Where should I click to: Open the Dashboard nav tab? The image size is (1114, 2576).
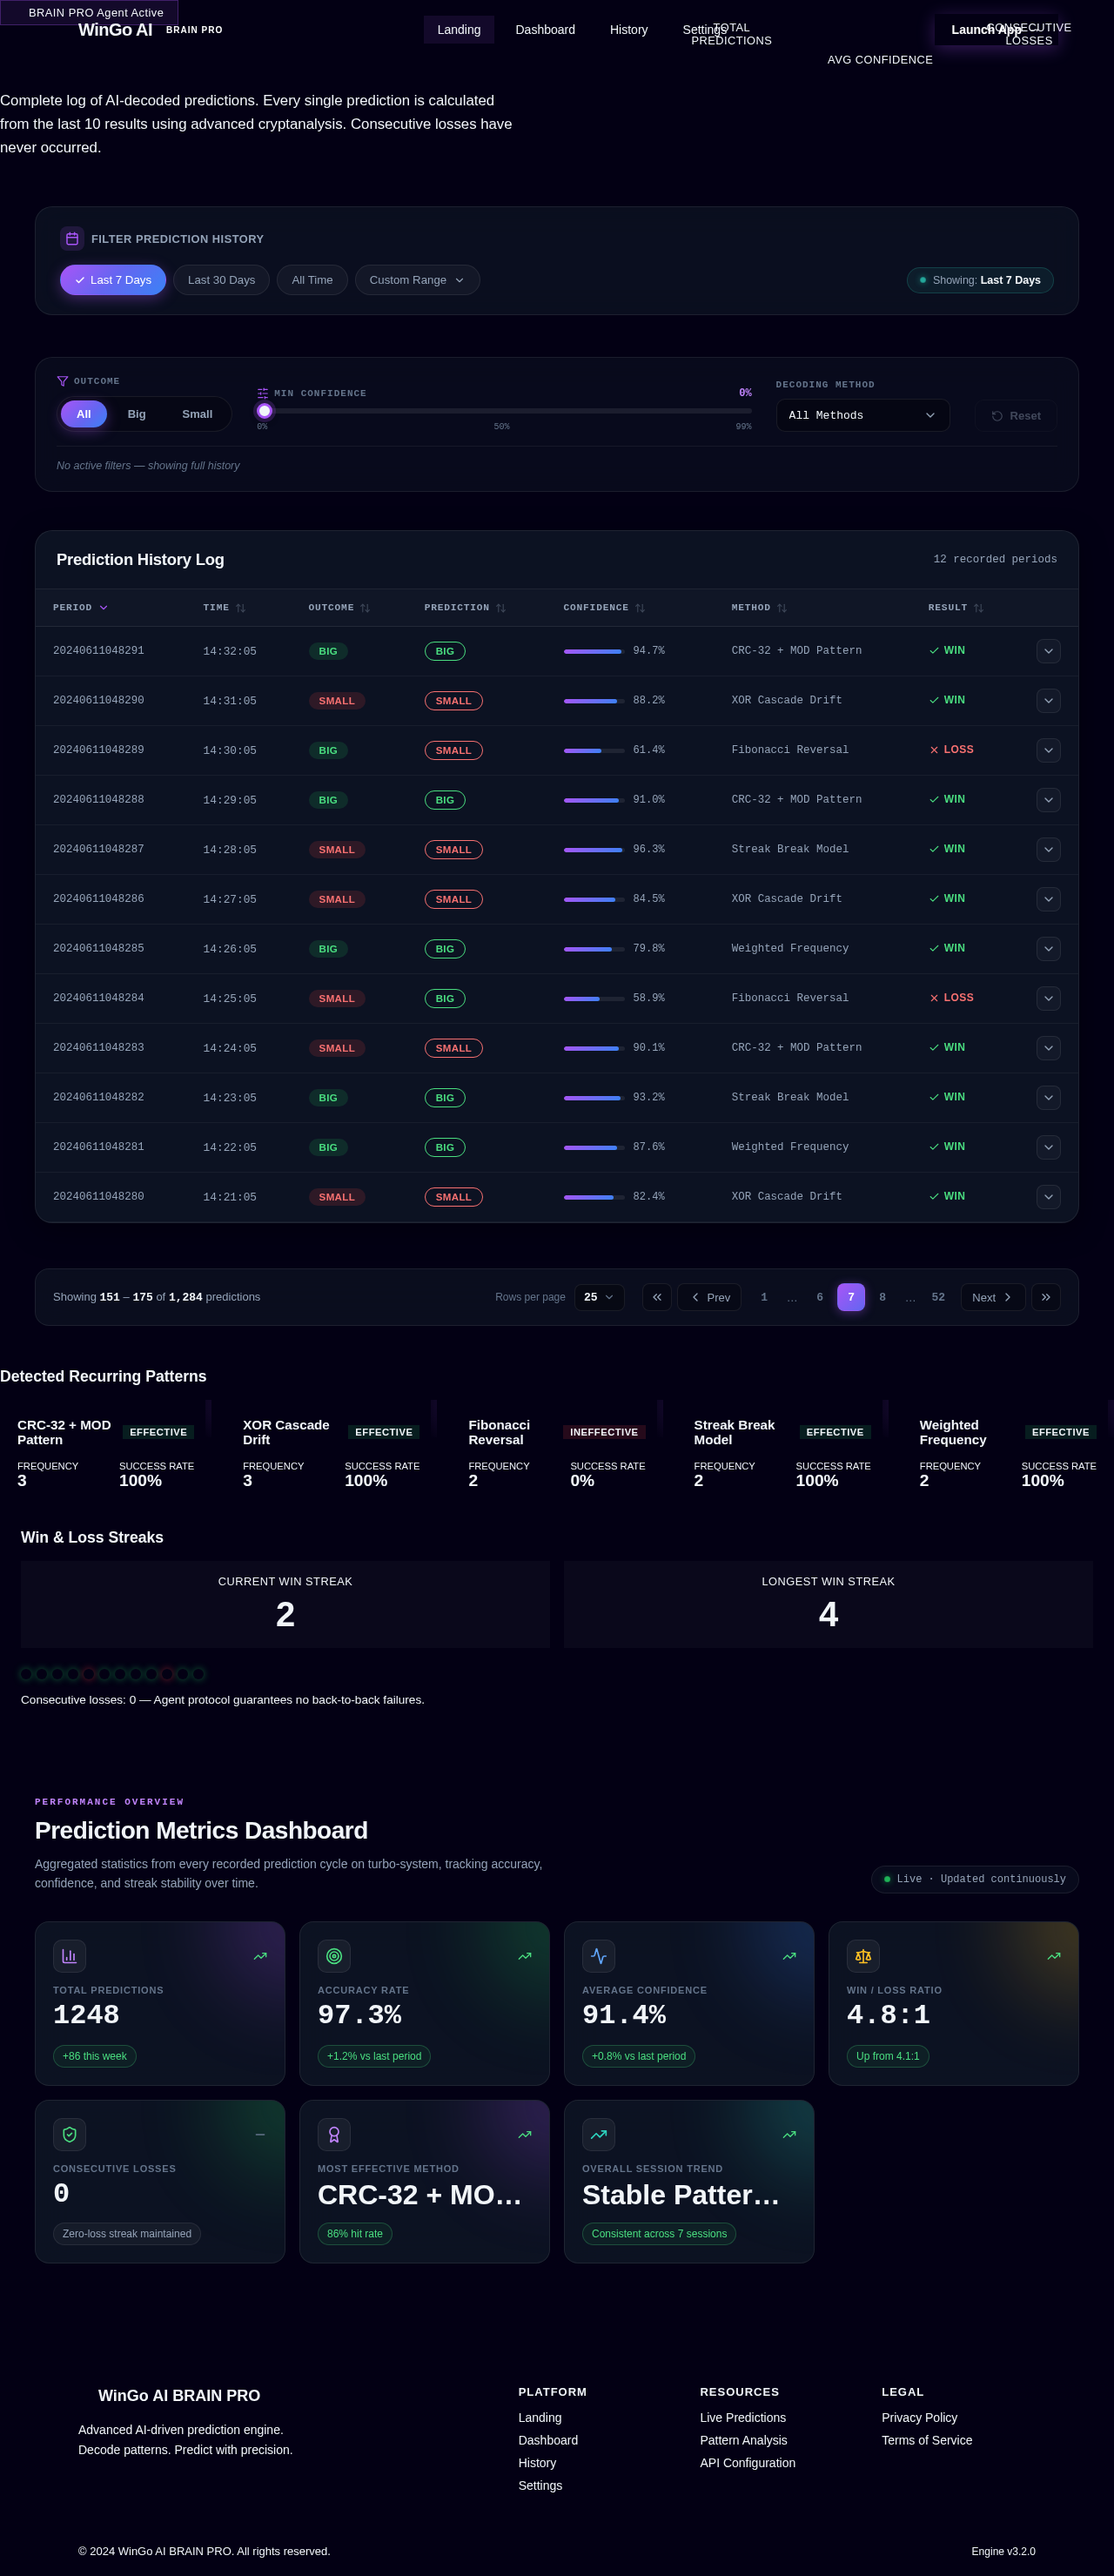coord(545,30)
